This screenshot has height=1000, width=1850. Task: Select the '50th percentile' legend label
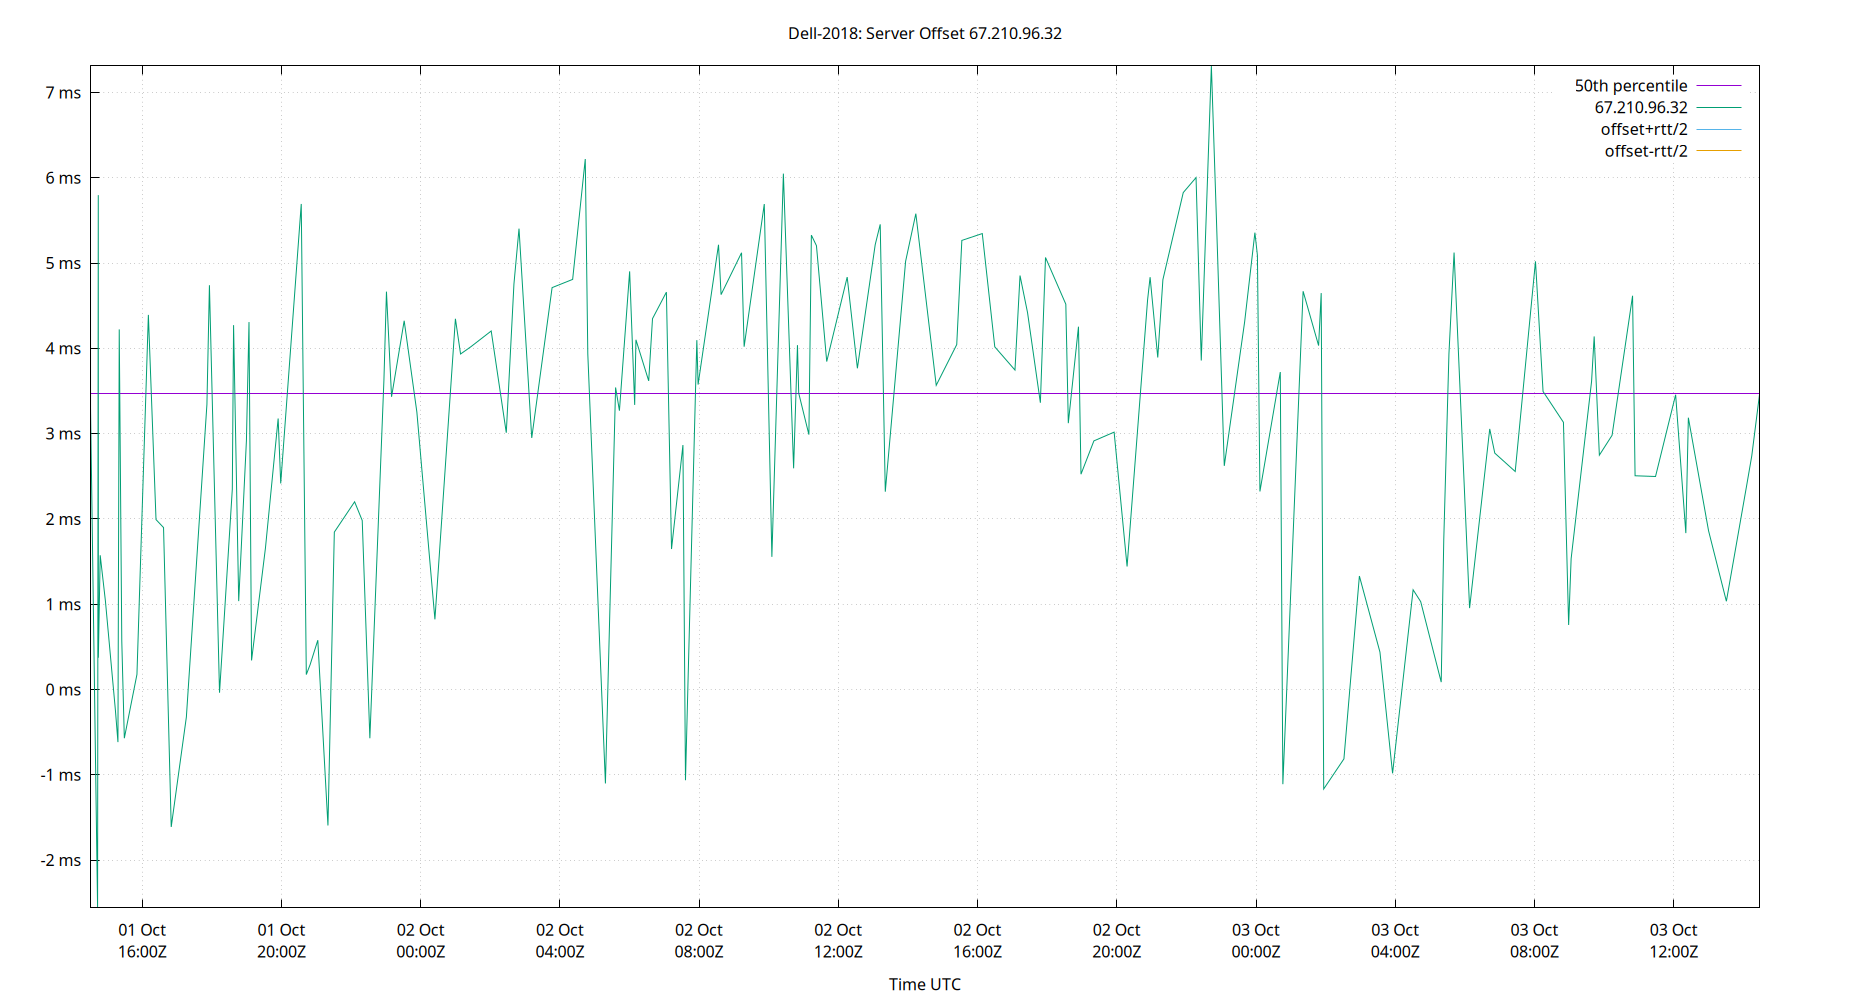click(1631, 86)
